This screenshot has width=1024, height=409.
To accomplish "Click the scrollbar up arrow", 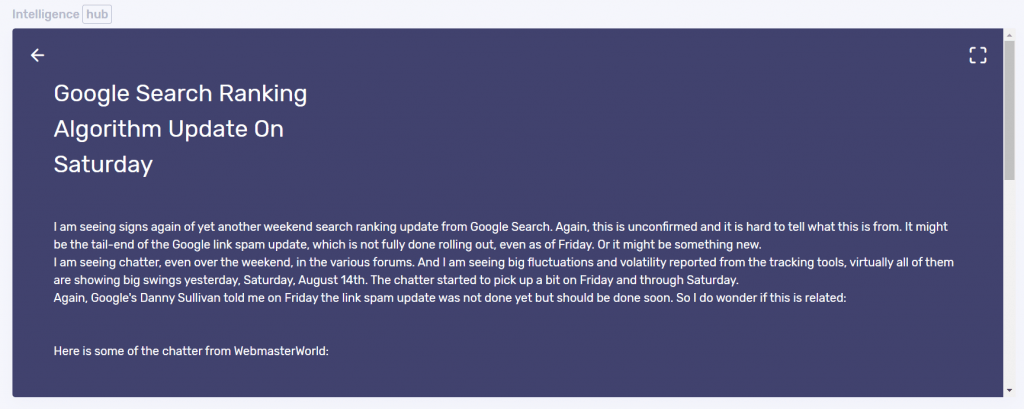I will point(1009,35).
